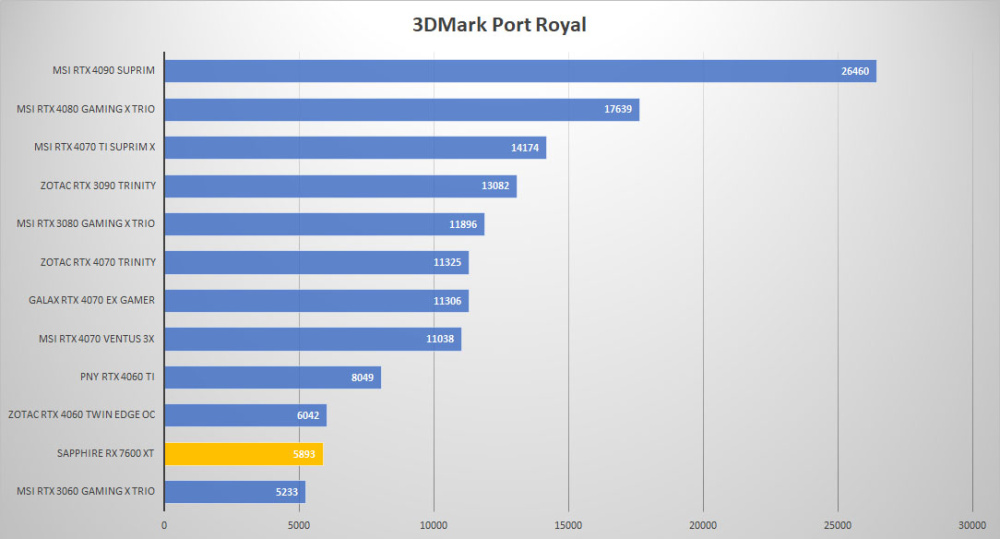
Task: Click the data label 11306
Action: pyautogui.click(x=447, y=300)
